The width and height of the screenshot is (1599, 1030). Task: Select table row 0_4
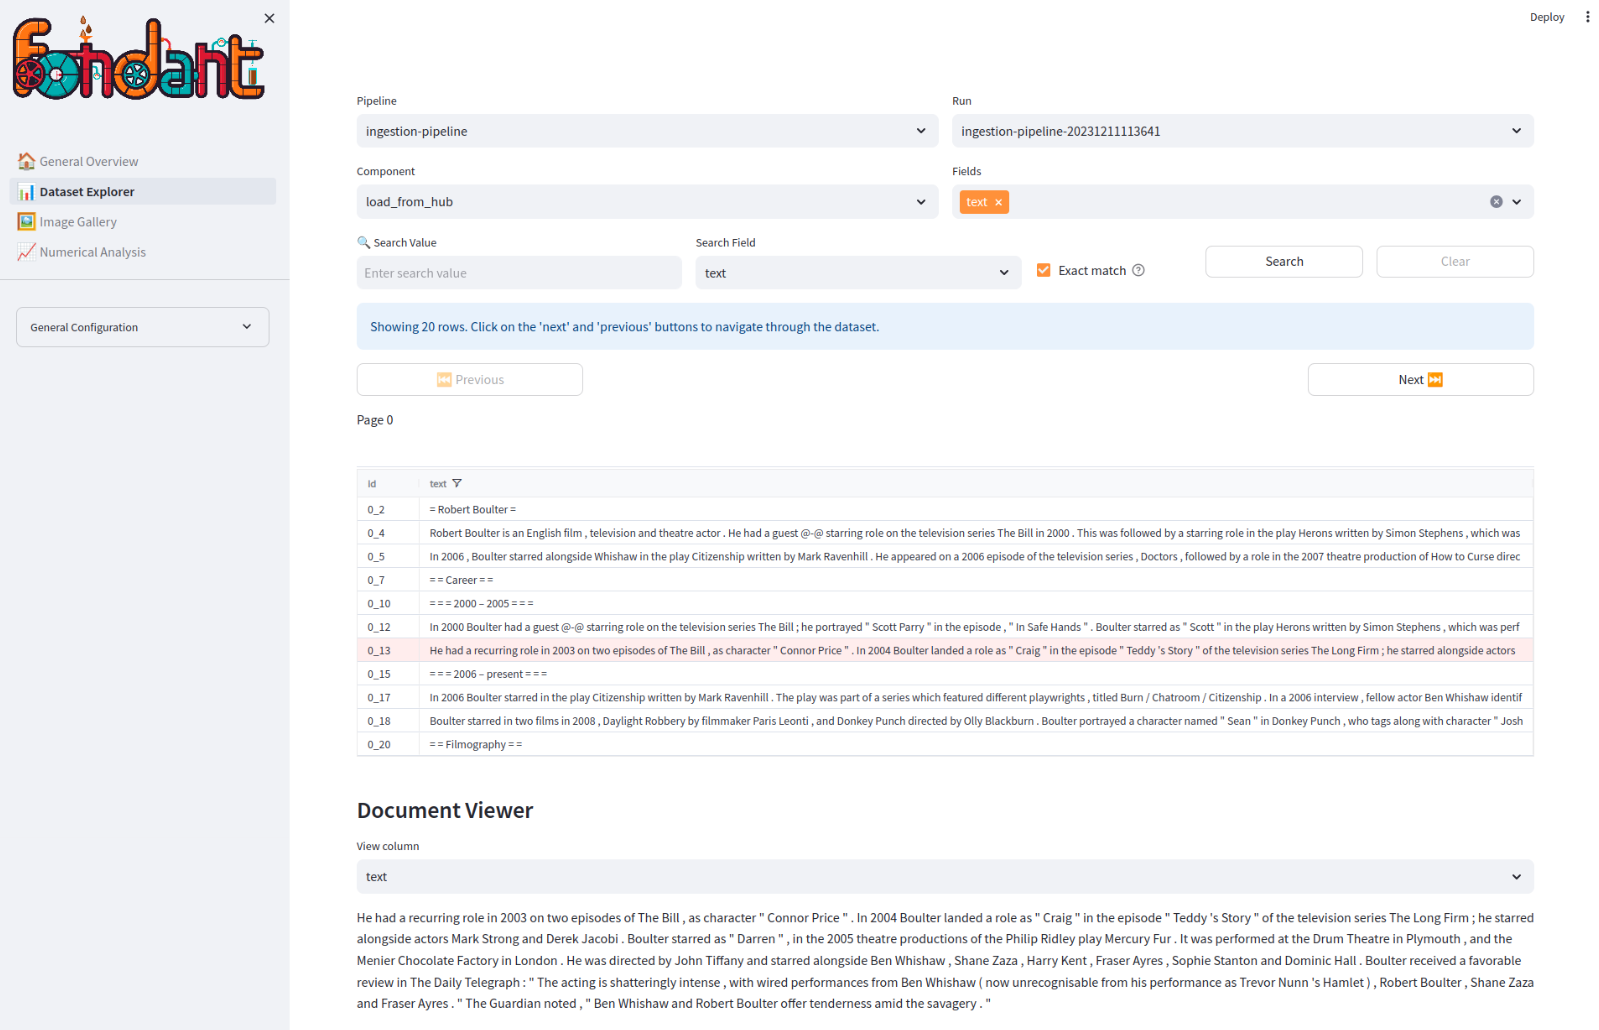coord(945,533)
